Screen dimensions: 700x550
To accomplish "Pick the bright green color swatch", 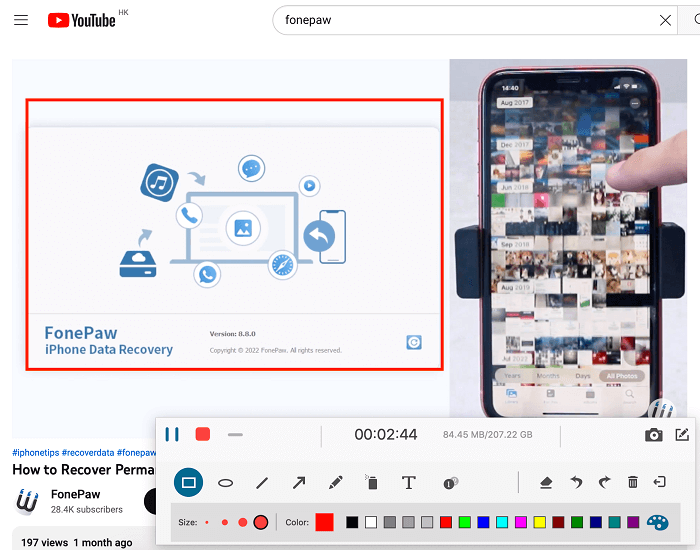I will coord(464,522).
